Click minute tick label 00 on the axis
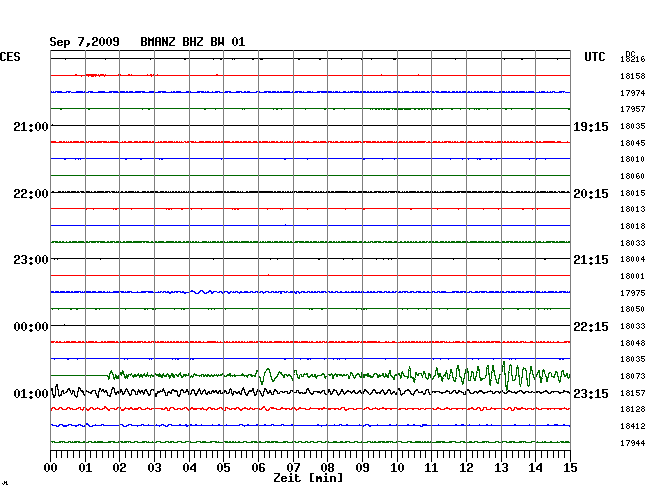 click(51, 468)
